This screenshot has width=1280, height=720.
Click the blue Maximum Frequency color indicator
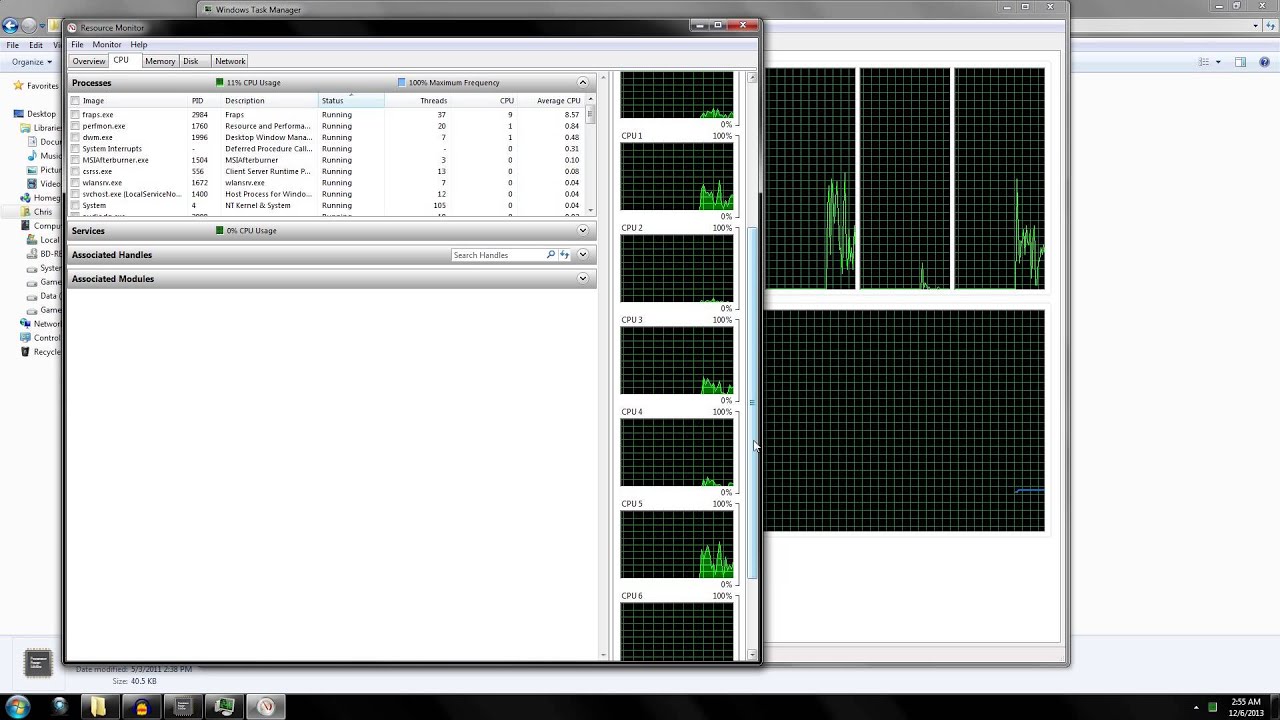click(402, 83)
